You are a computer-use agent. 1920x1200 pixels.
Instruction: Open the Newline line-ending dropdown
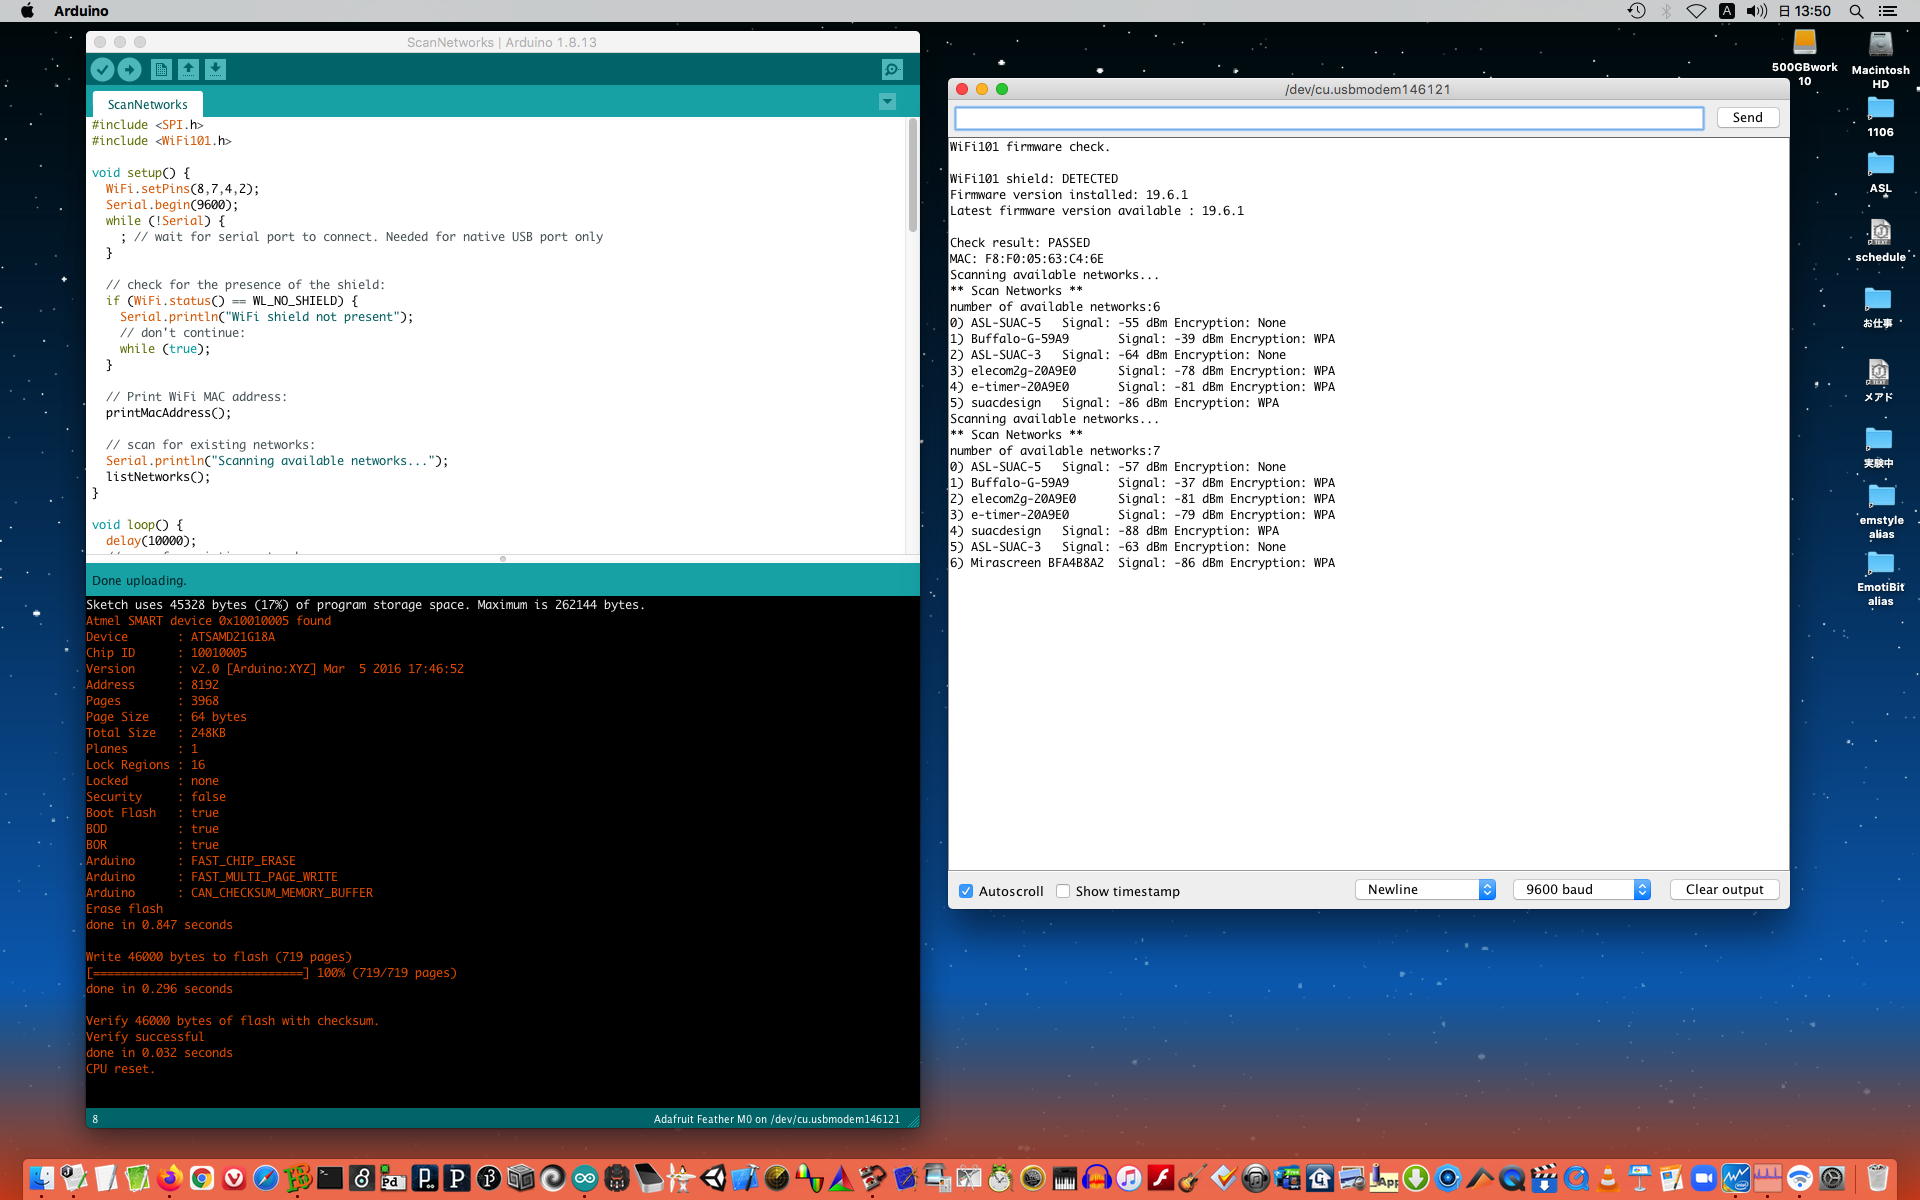tap(1425, 889)
